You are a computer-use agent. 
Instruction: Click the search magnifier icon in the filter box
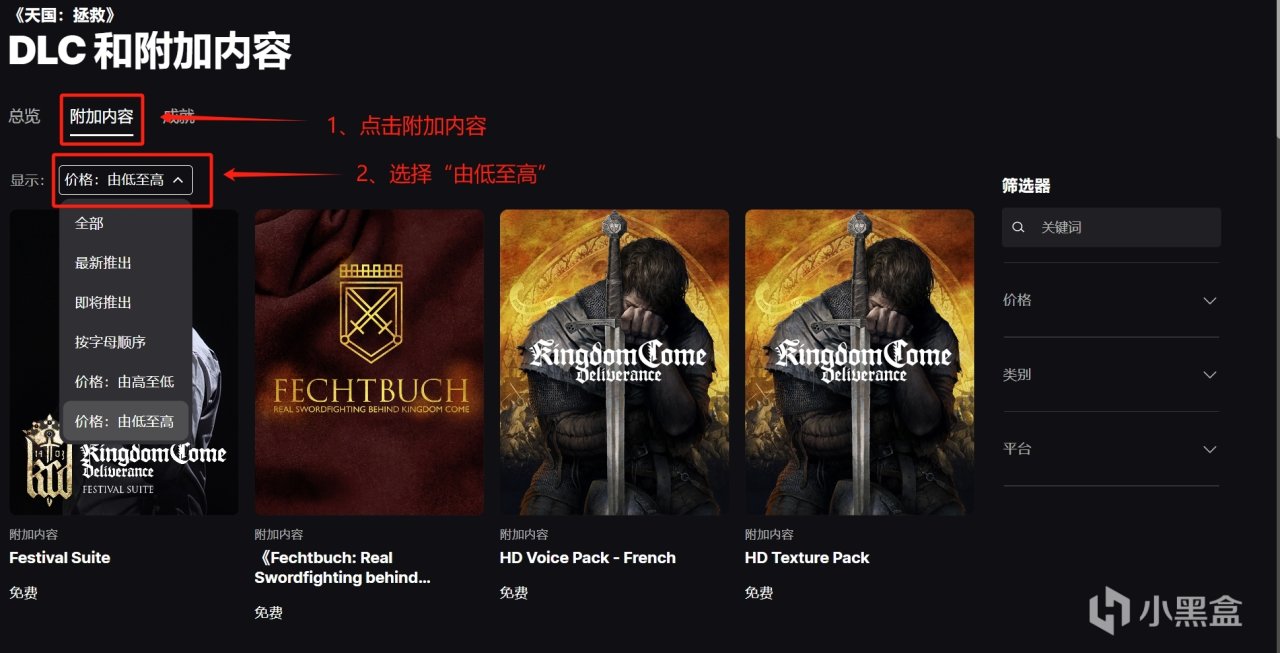click(x=1018, y=227)
